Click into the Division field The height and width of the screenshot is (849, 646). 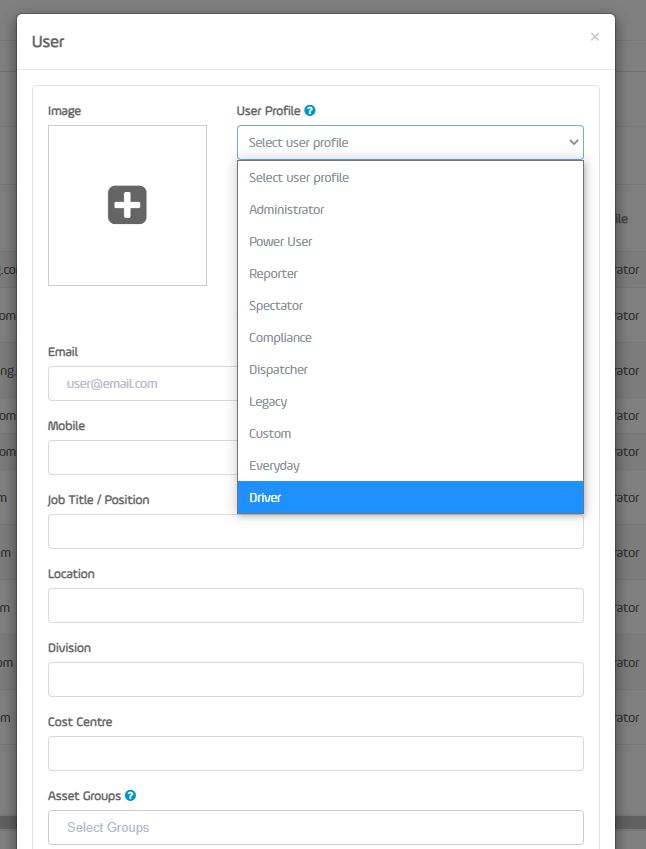click(x=316, y=680)
